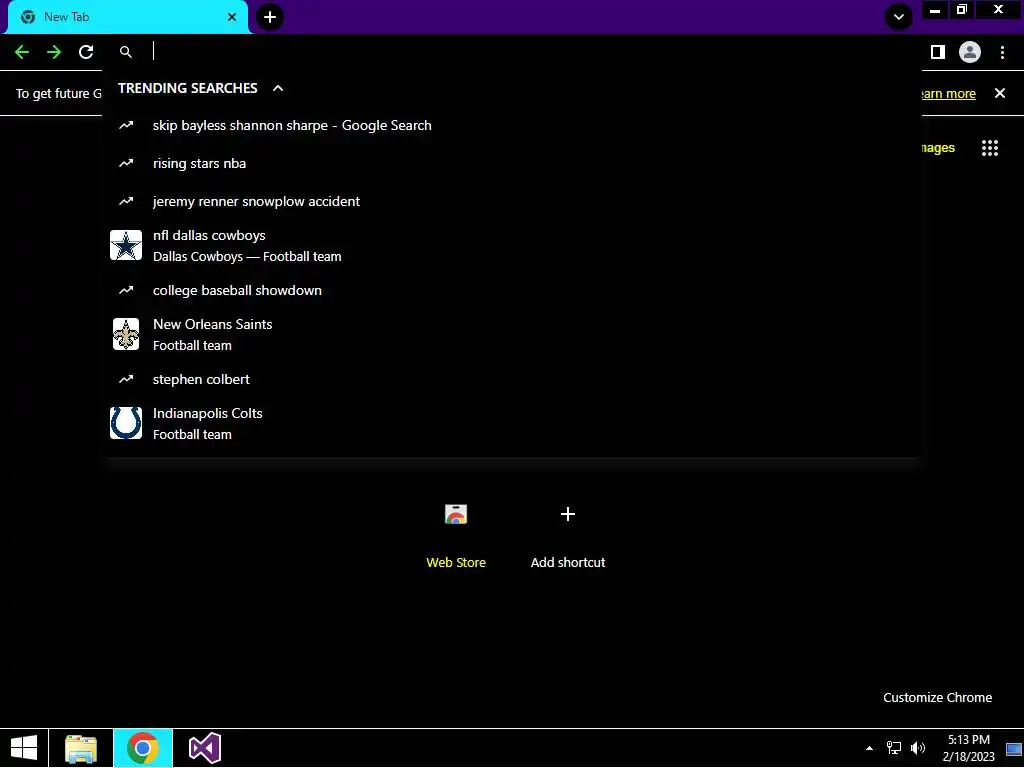The width and height of the screenshot is (1024, 768).
Task: Select skip bayless shannon sharpe suggestion
Action: tap(512, 125)
